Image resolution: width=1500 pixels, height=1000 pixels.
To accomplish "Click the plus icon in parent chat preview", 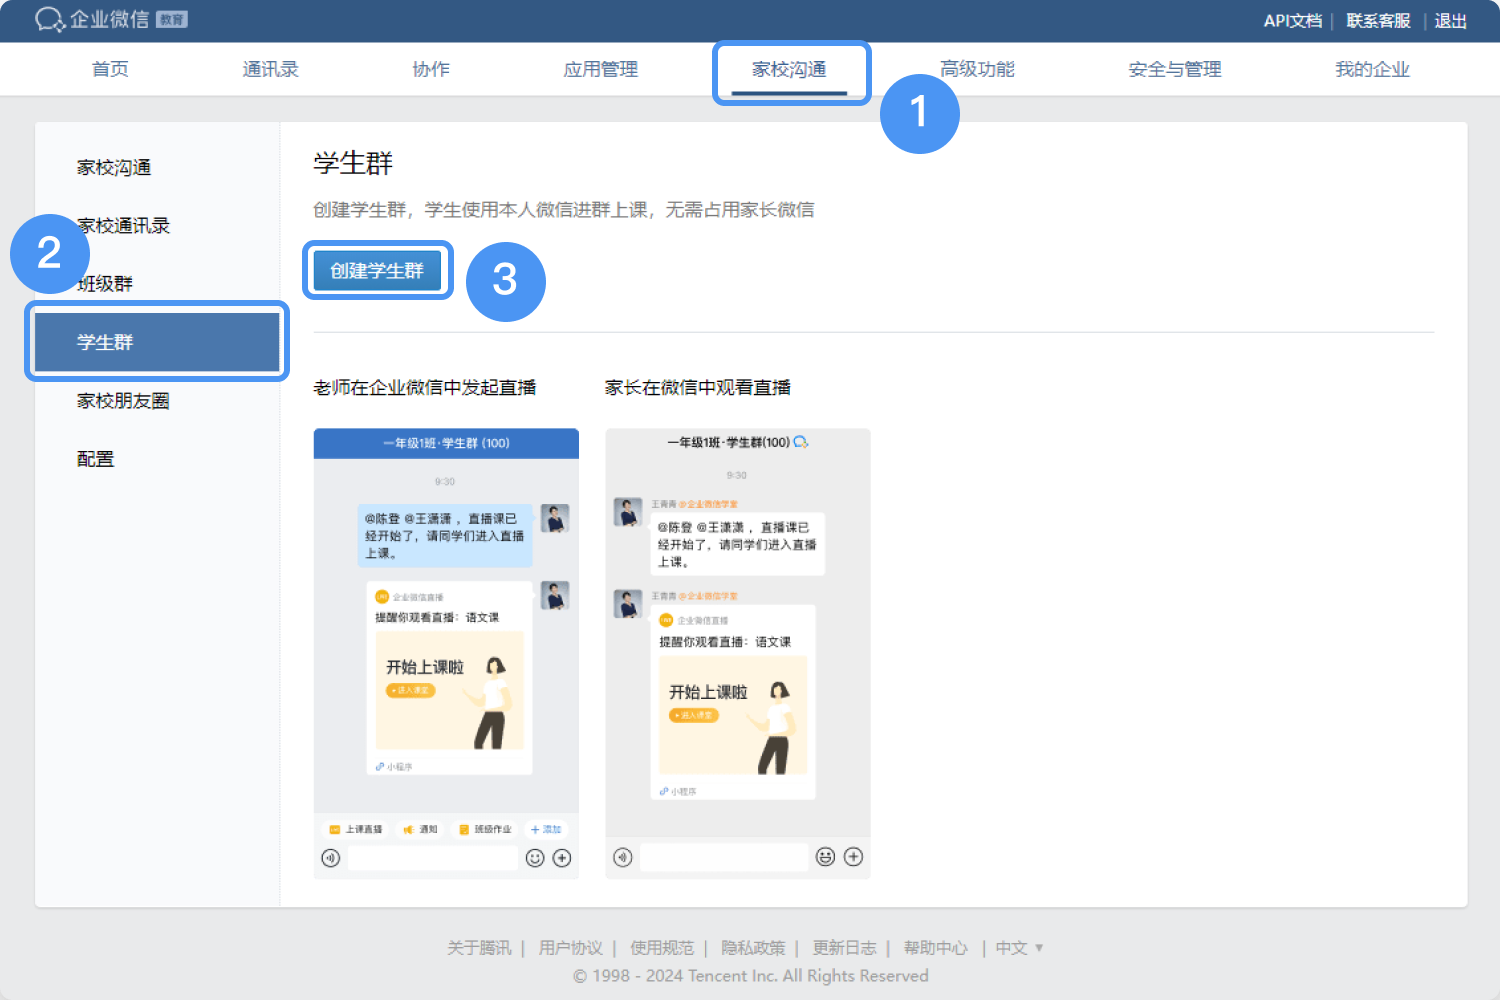I will [x=853, y=857].
